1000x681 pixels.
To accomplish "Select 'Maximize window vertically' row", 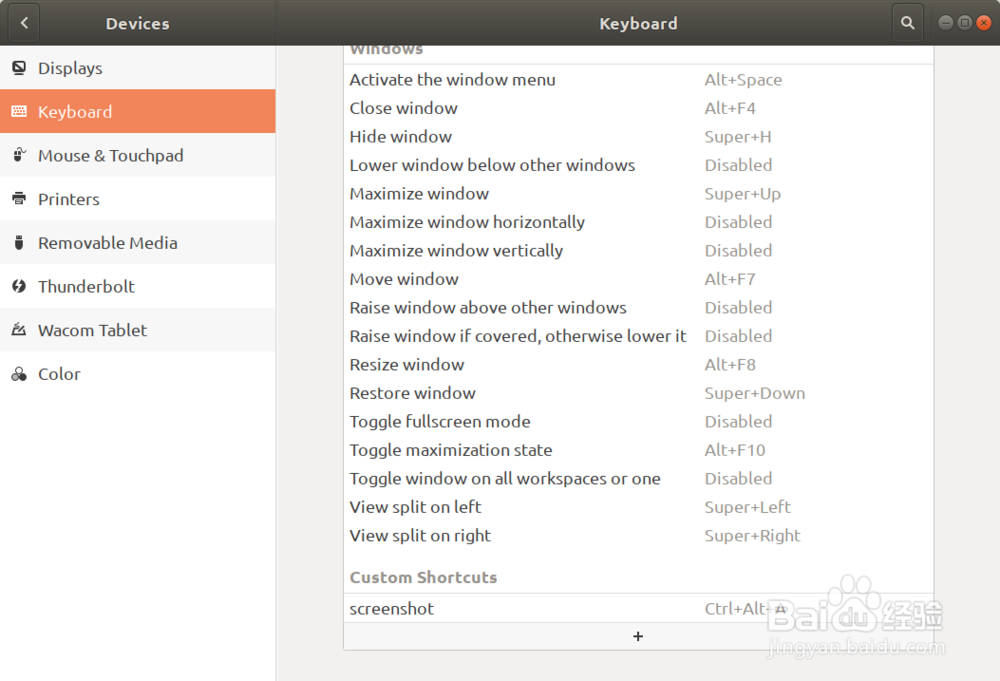I will (x=638, y=251).
